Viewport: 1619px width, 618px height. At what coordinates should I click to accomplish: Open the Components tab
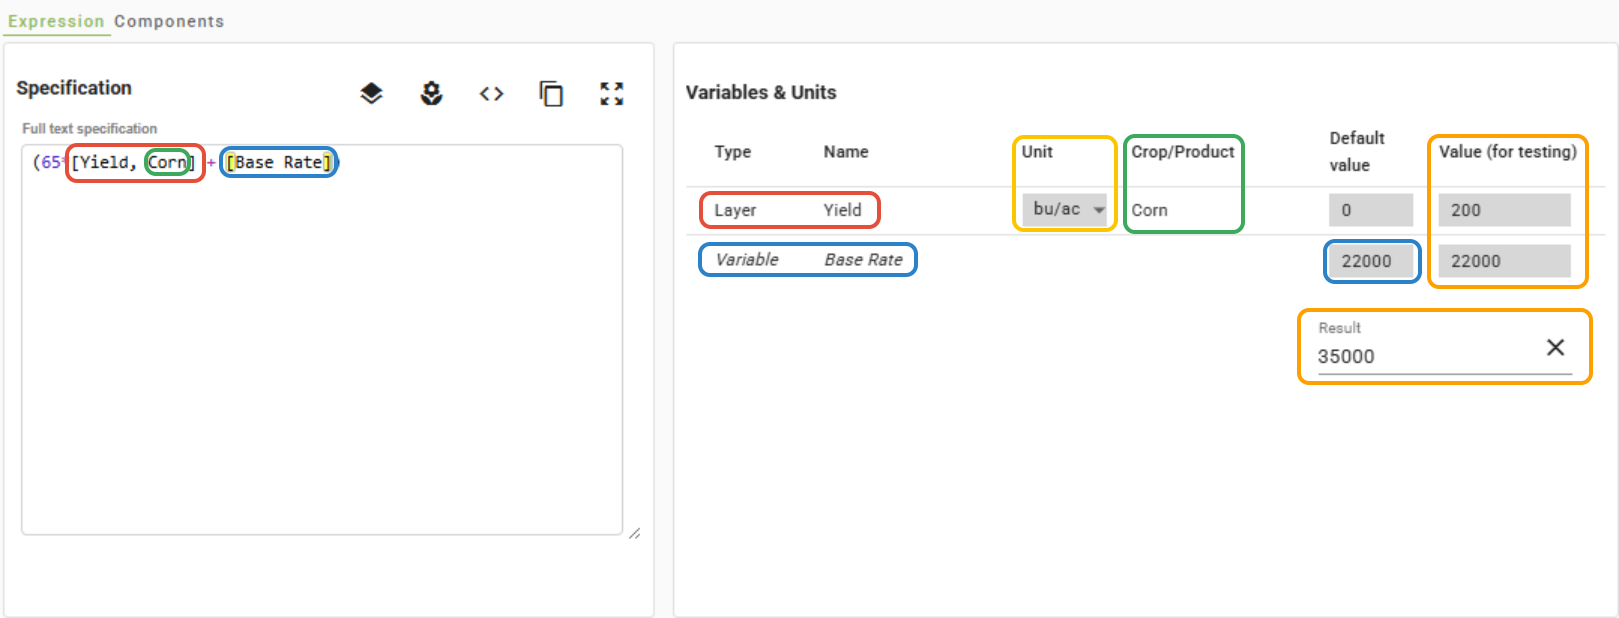pyautogui.click(x=169, y=21)
